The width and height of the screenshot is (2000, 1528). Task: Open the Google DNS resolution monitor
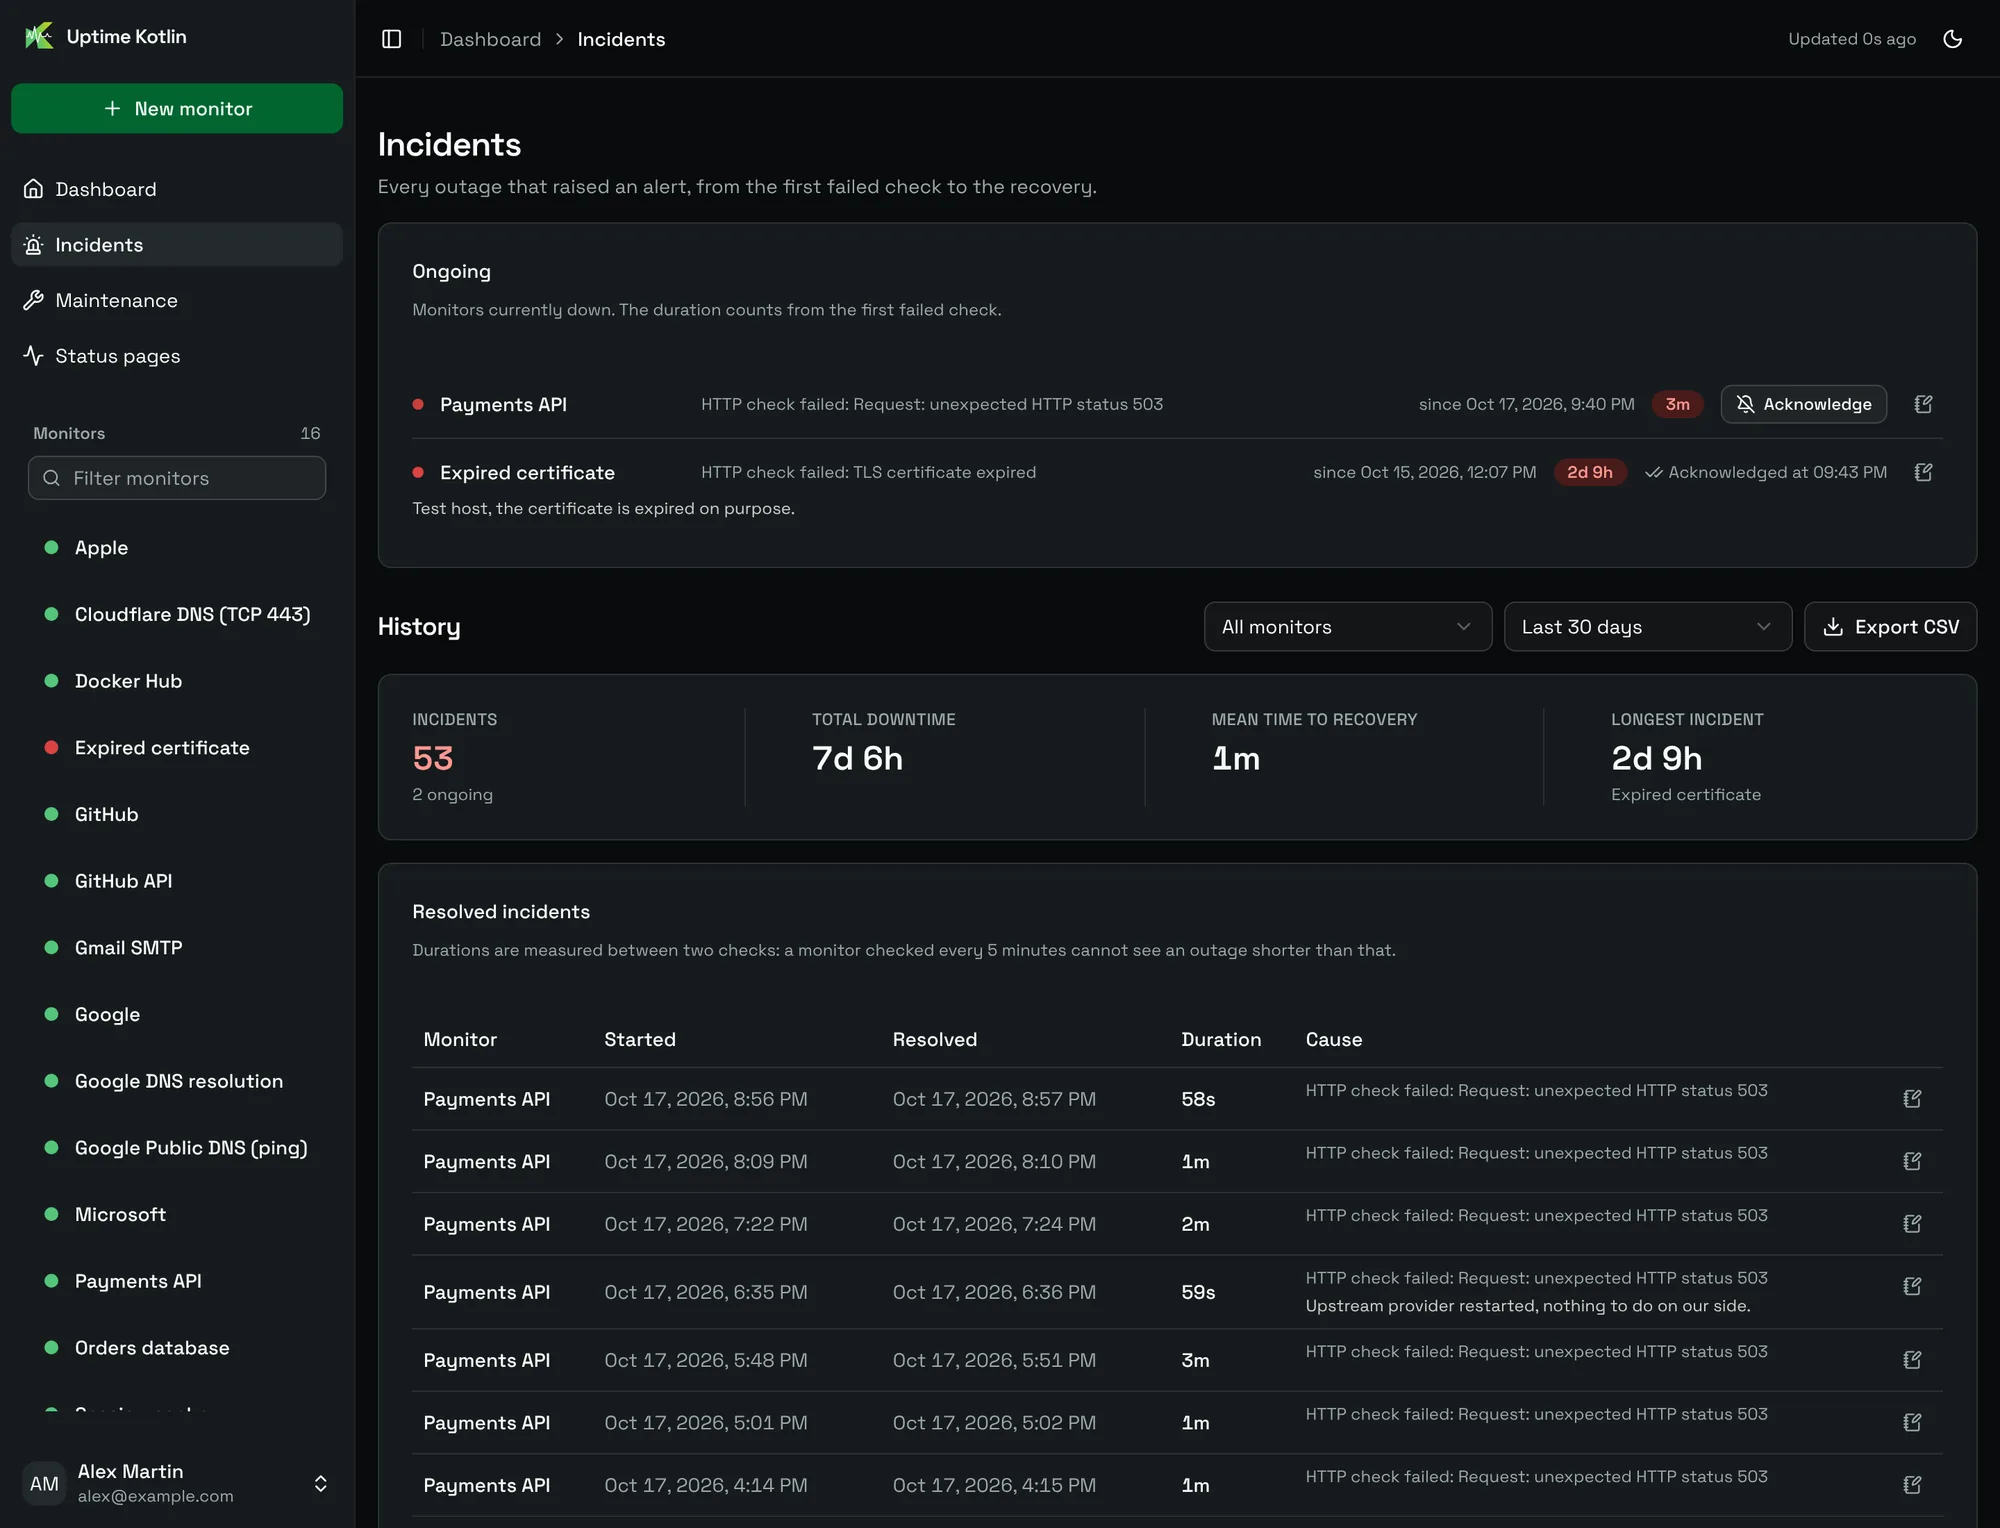coord(177,1081)
